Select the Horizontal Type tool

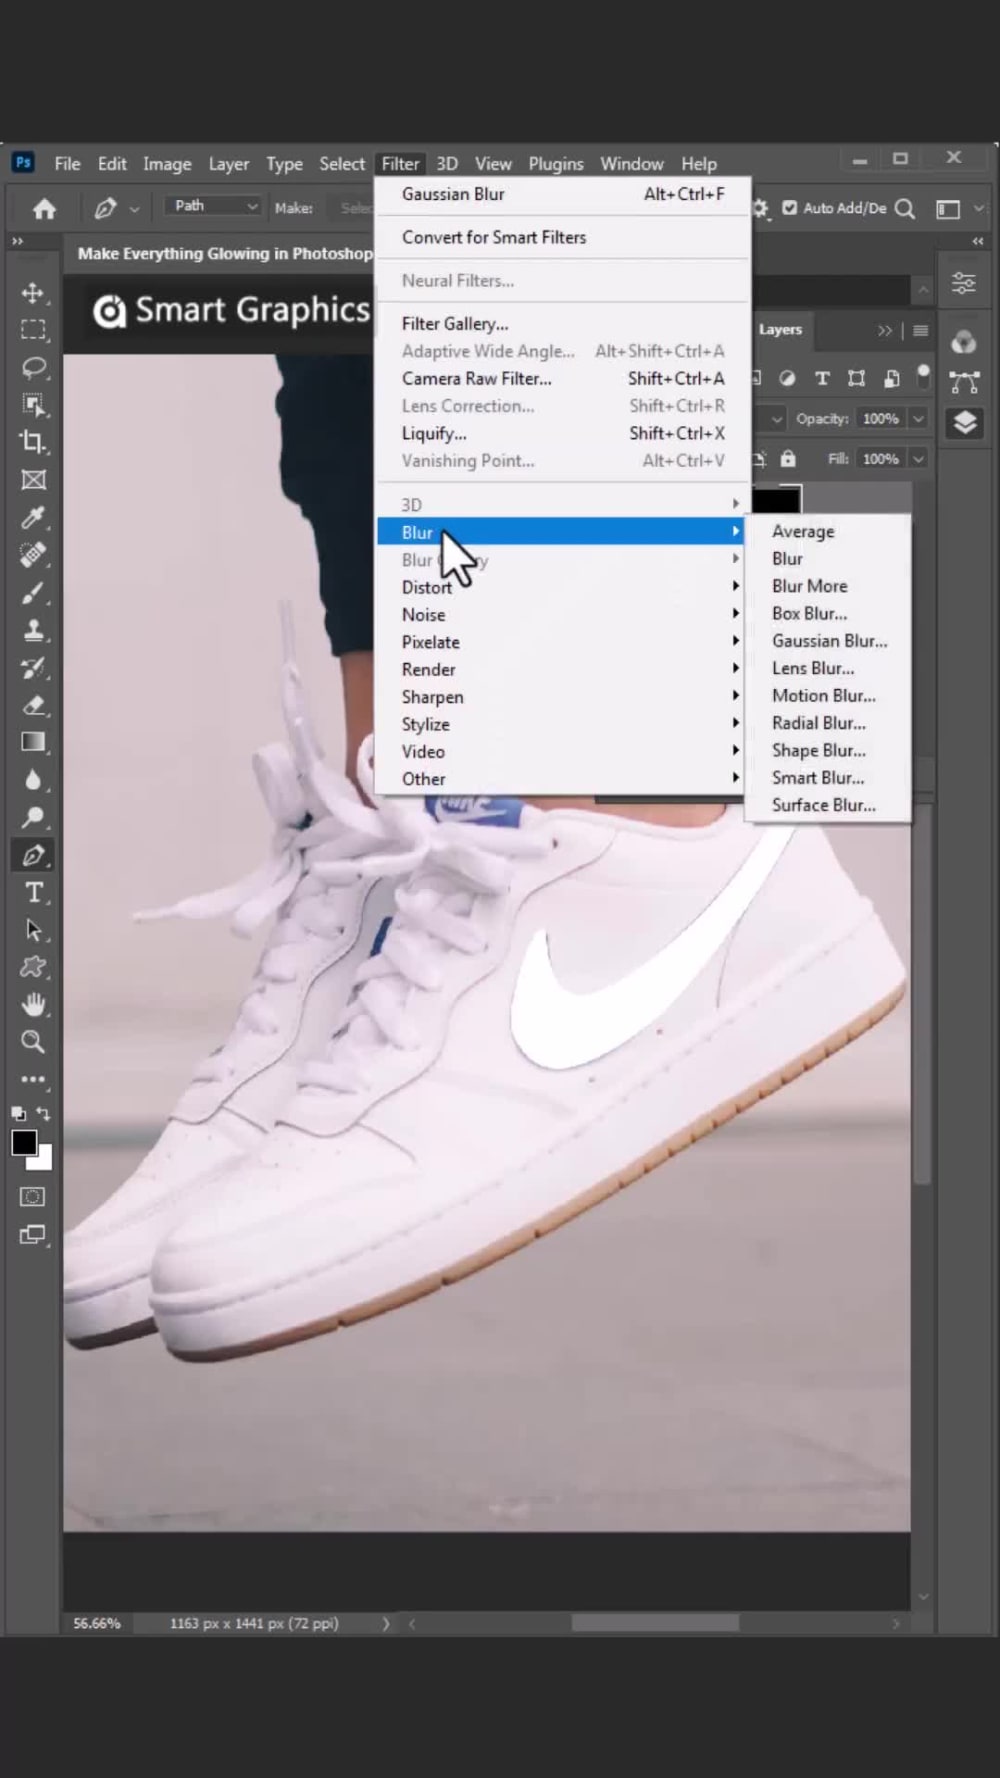pos(33,892)
